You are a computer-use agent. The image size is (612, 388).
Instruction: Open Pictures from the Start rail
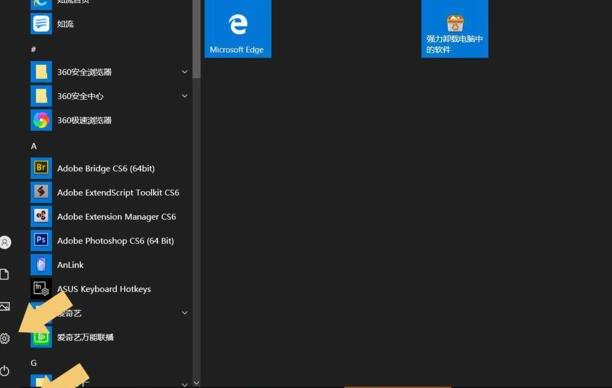[5, 306]
